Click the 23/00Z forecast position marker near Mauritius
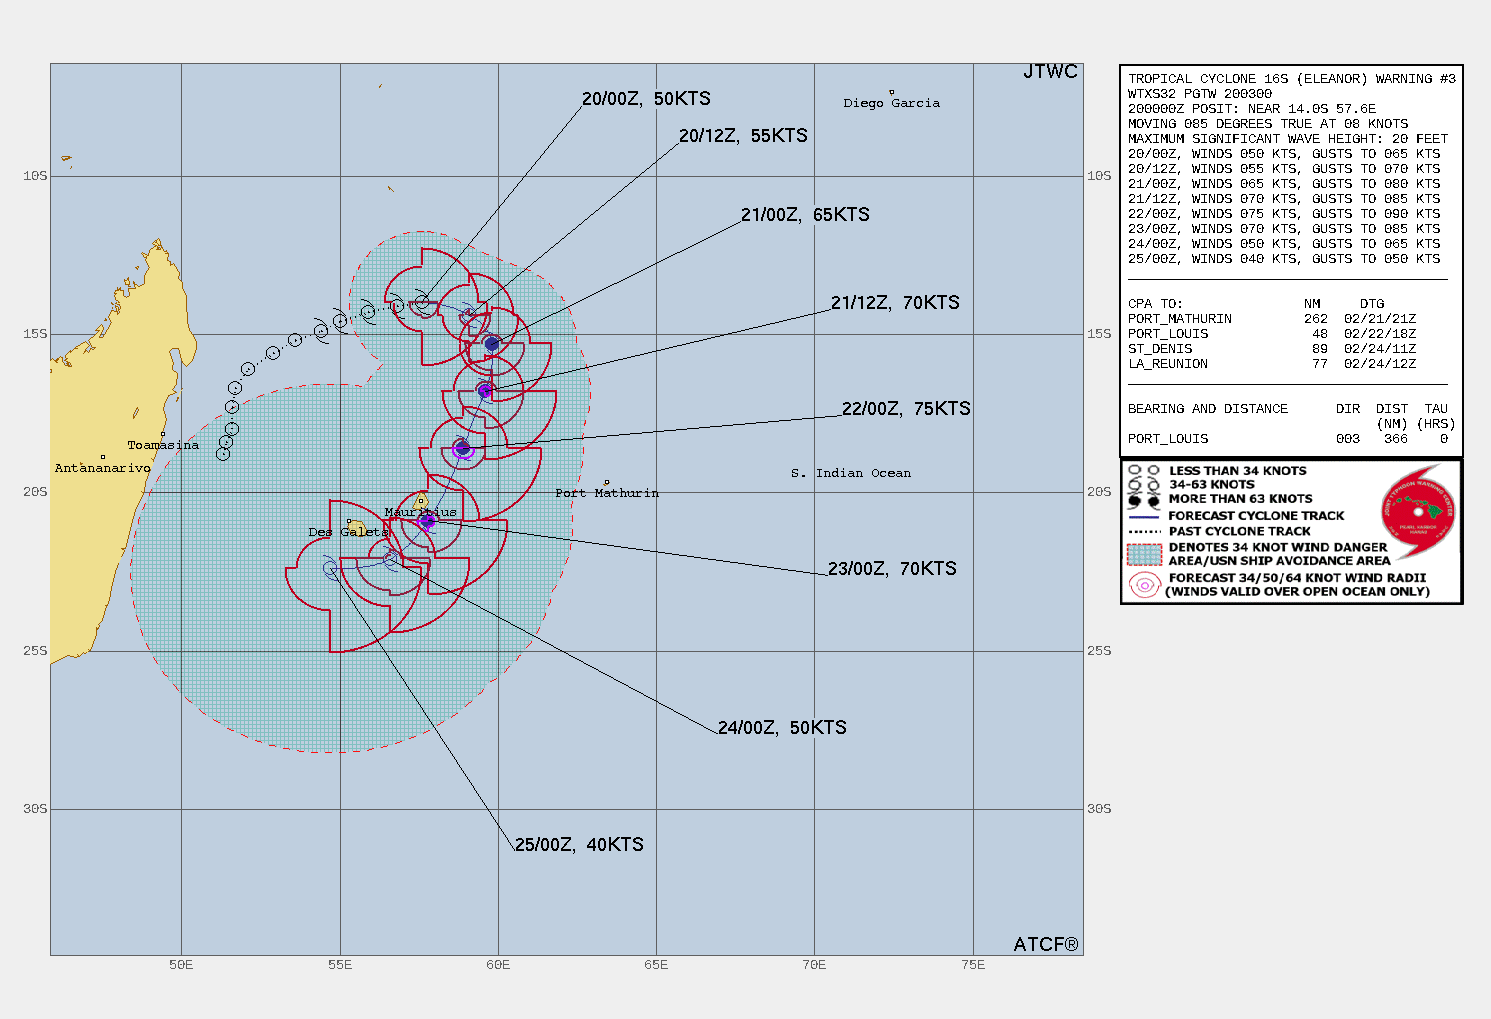The image size is (1491, 1019). click(x=428, y=520)
